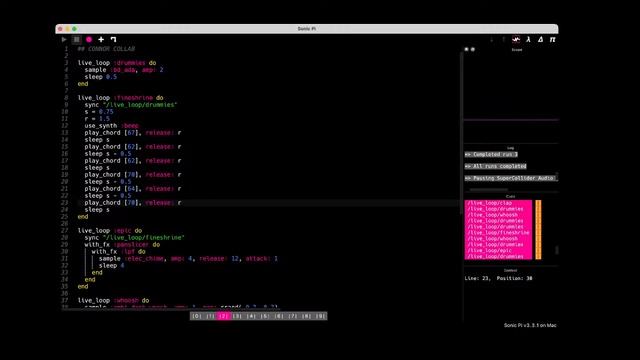Click the log panel horizontal scrollbar

tap(489, 189)
